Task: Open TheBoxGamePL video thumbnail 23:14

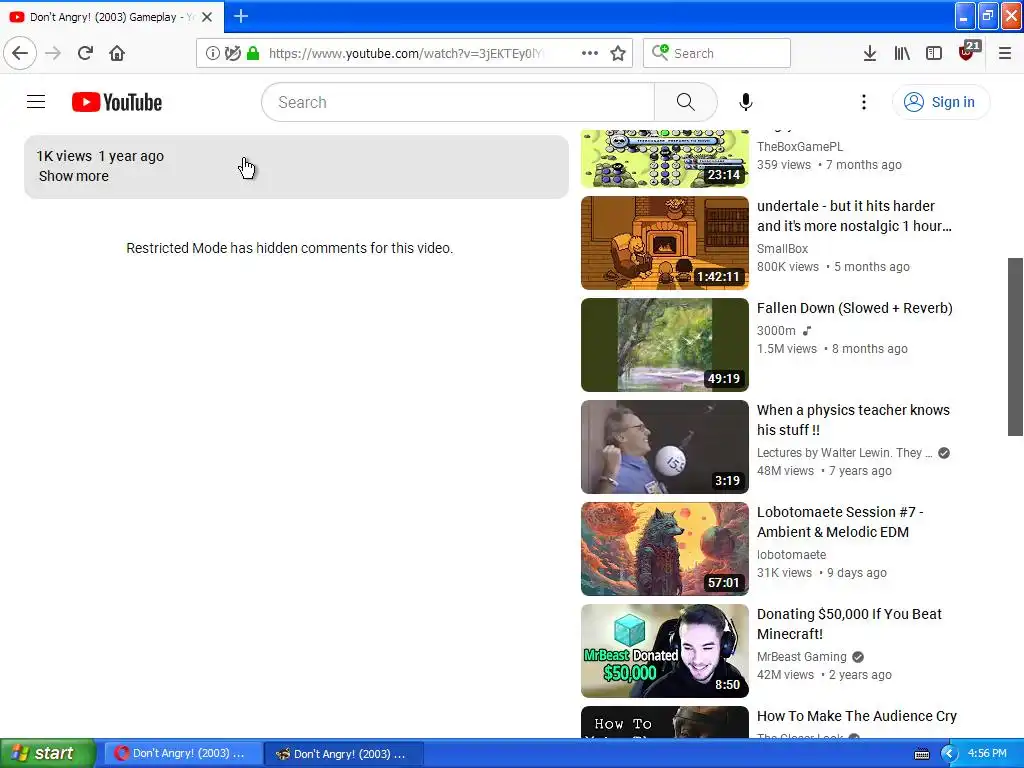Action: [x=665, y=158]
